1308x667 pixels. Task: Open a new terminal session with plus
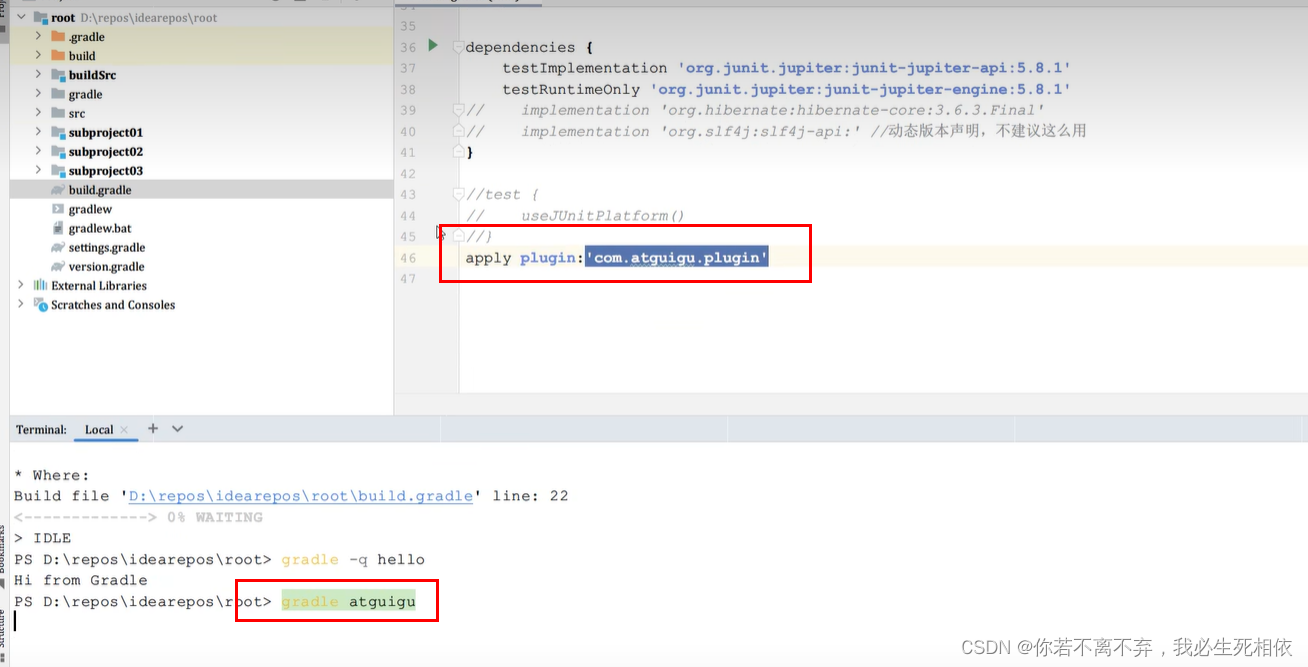click(x=153, y=428)
